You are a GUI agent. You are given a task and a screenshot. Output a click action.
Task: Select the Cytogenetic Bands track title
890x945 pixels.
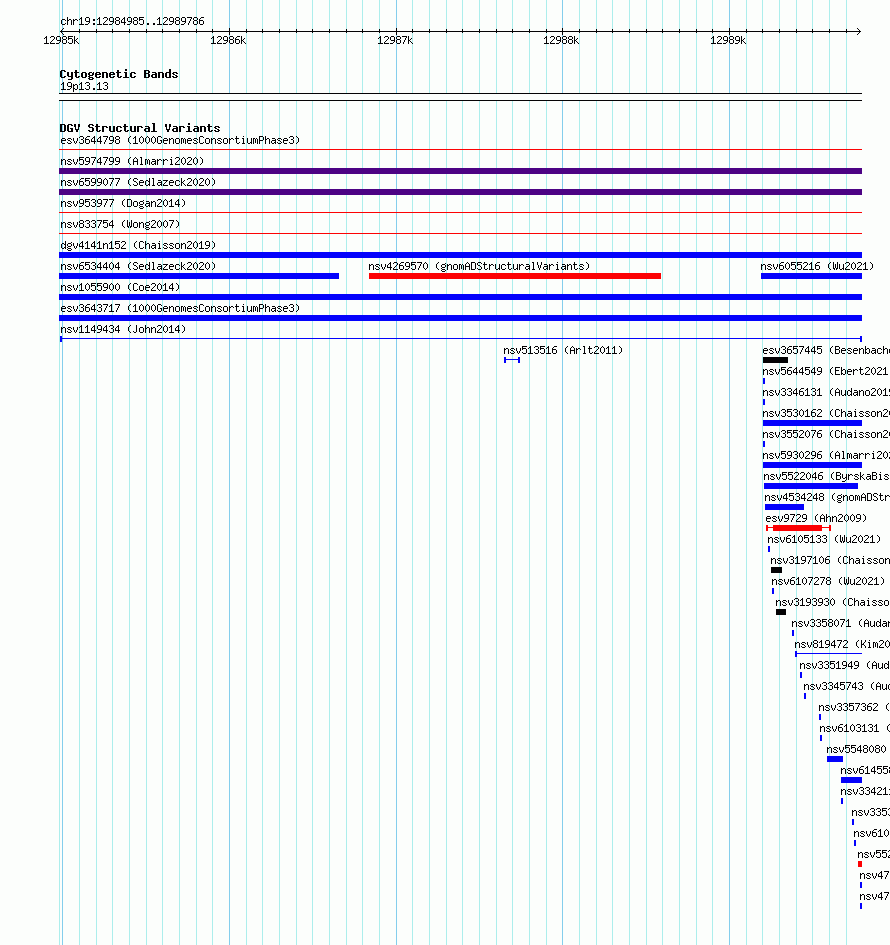[119, 74]
